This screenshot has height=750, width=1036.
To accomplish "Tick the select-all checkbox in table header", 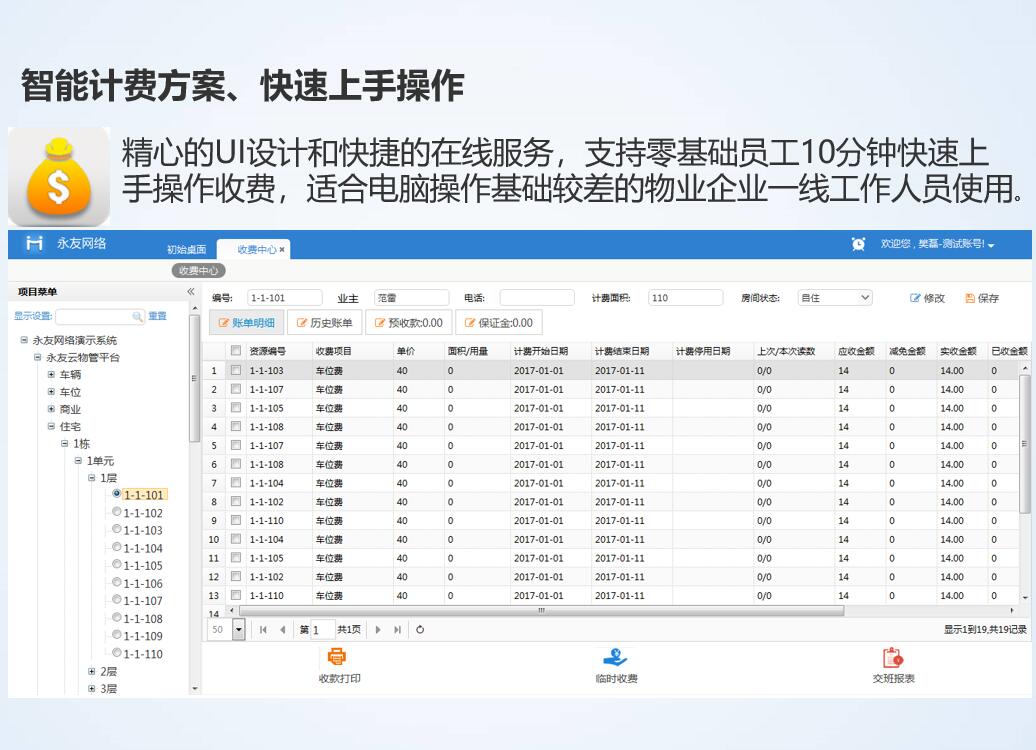I will [236, 351].
